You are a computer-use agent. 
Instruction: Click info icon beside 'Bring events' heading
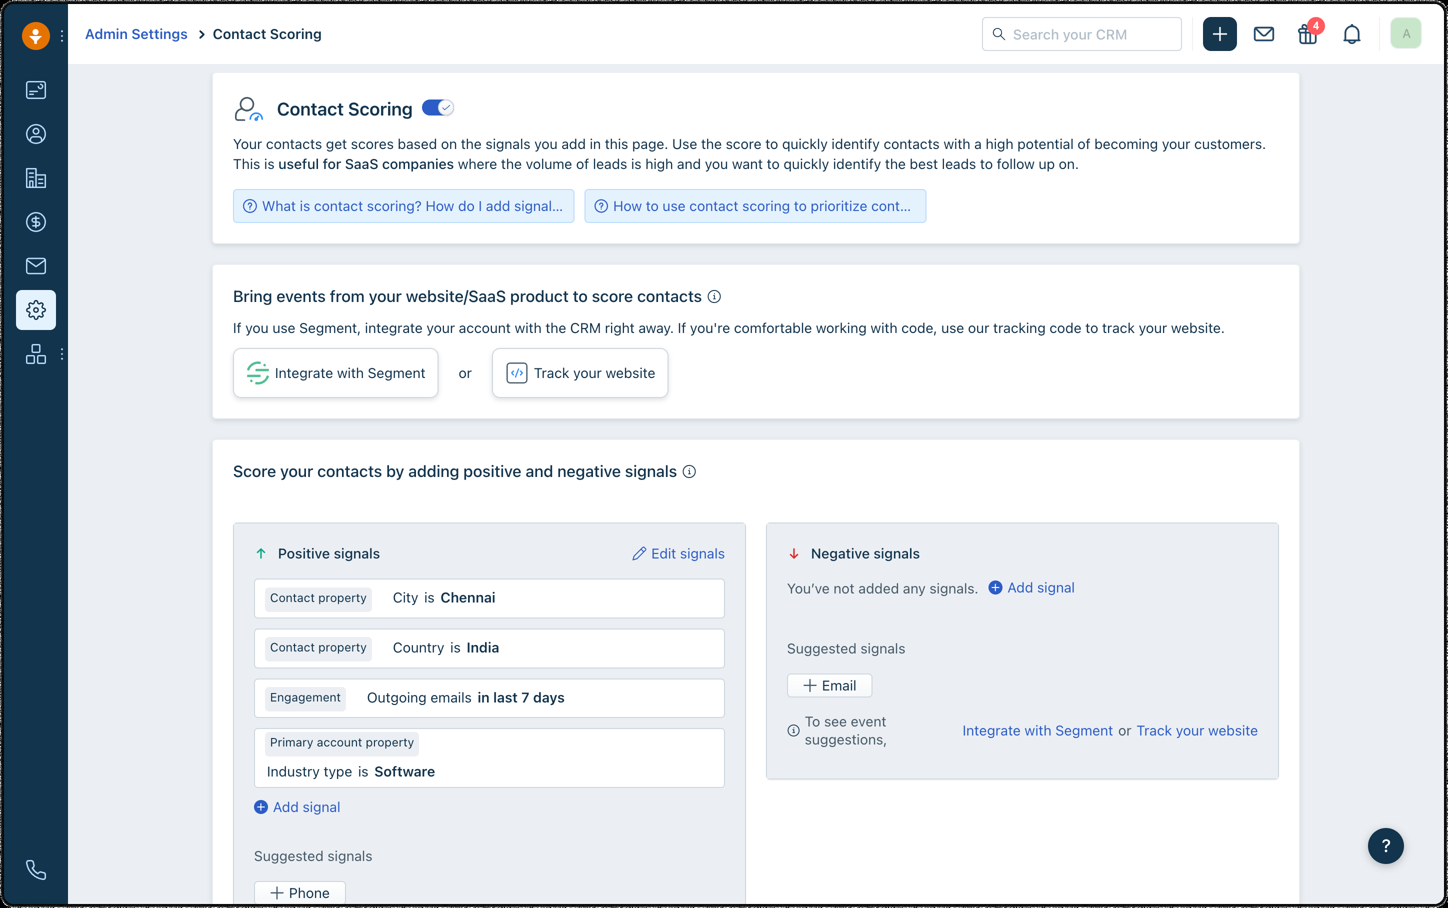pyautogui.click(x=714, y=297)
